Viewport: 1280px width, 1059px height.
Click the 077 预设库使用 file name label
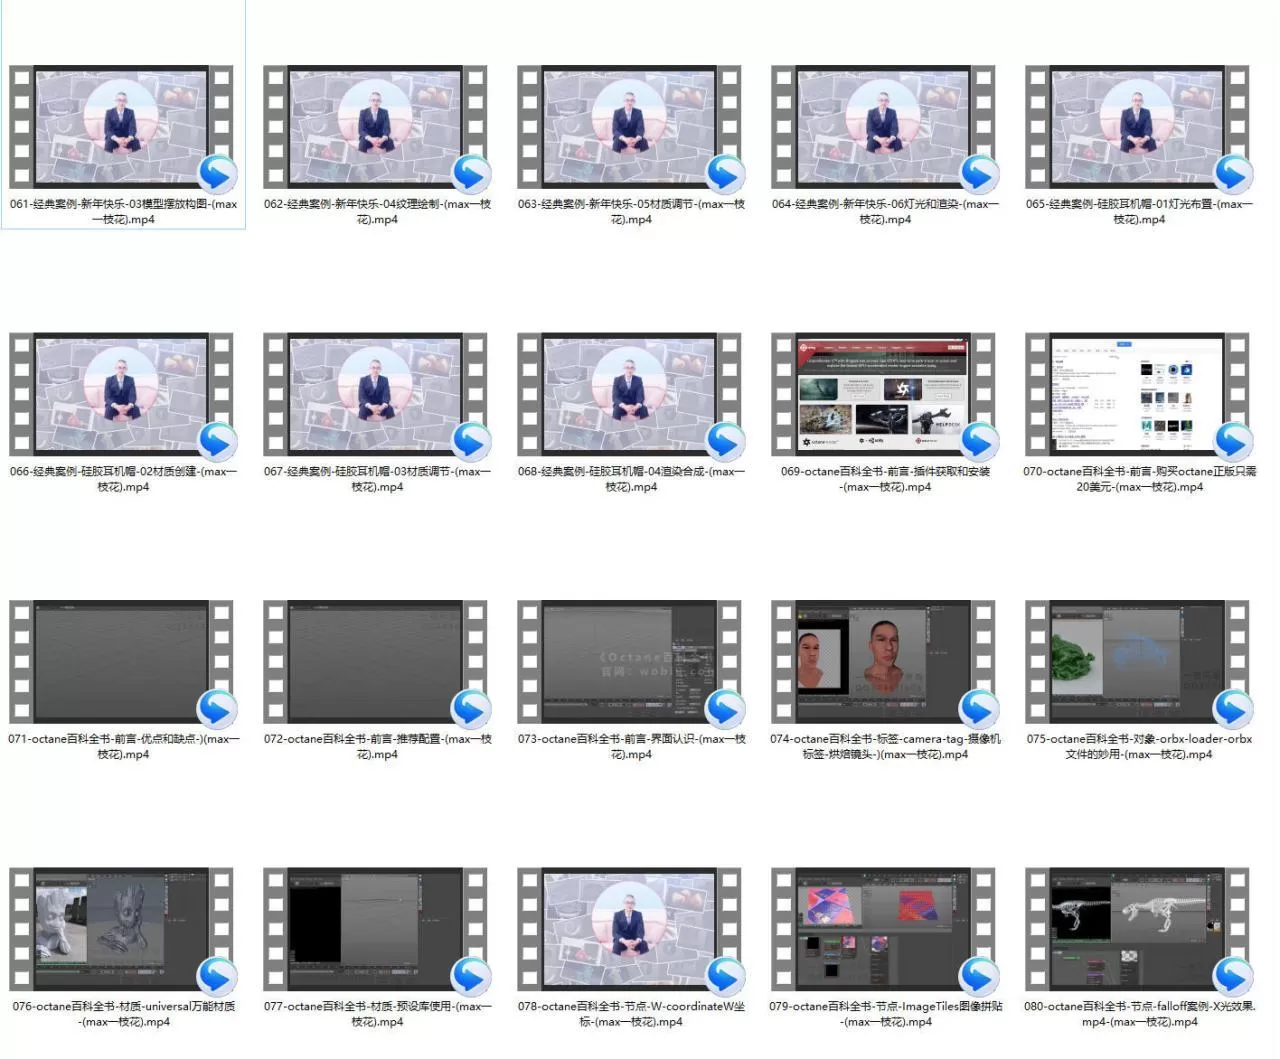click(377, 1014)
